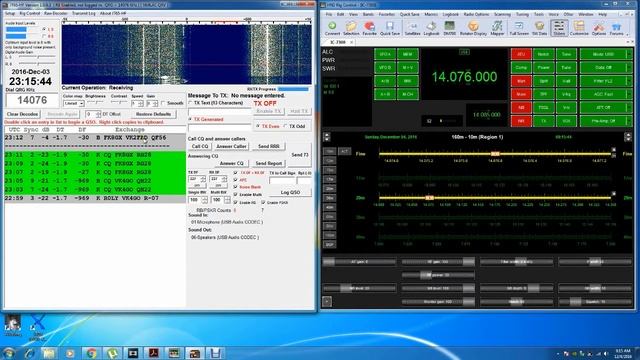Image resolution: width=640 pixels, height=360 pixels.
Task: Open the Rig Control menu in JT65-HF
Action: click(30, 13)
